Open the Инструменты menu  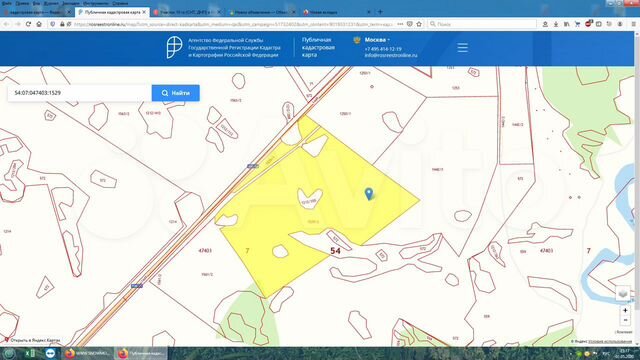[96, 3]
